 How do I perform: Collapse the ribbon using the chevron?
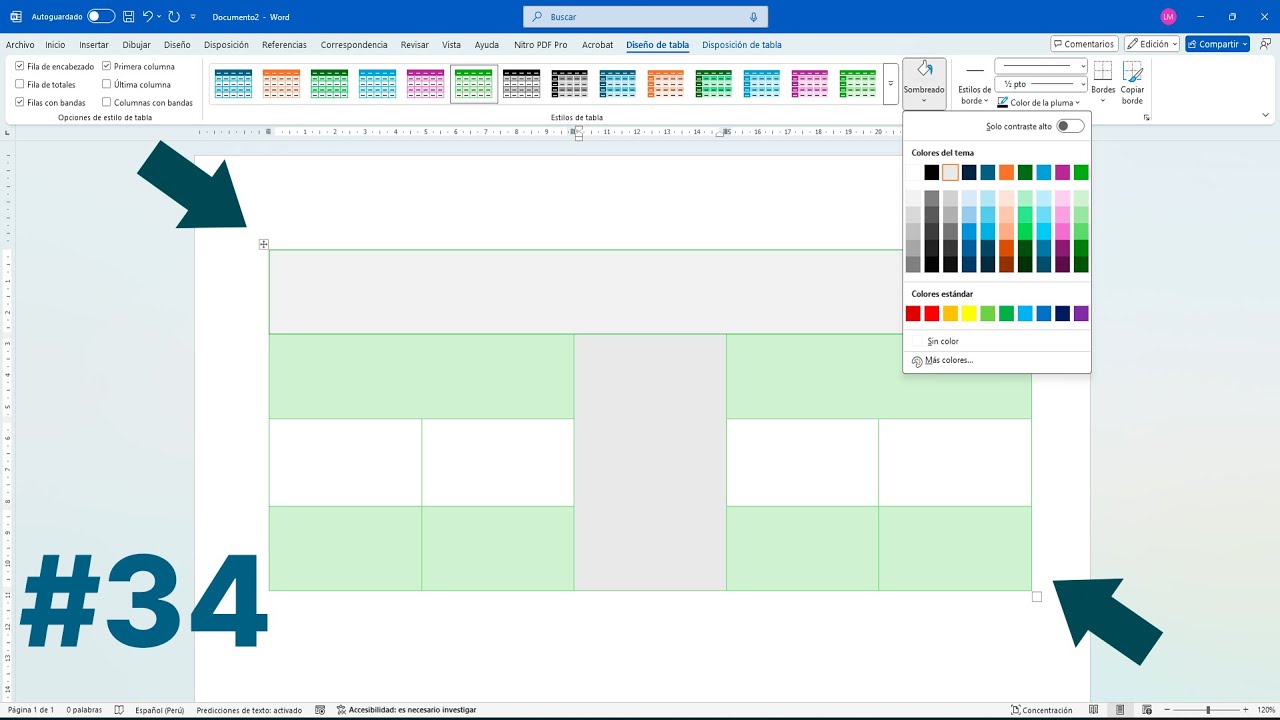1266,115
